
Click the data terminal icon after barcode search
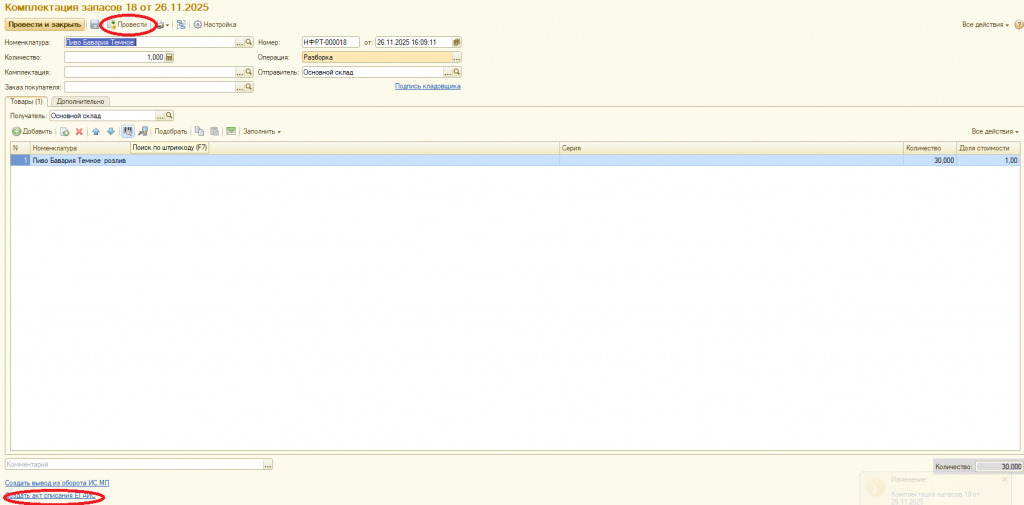click(x=142, y=131)
